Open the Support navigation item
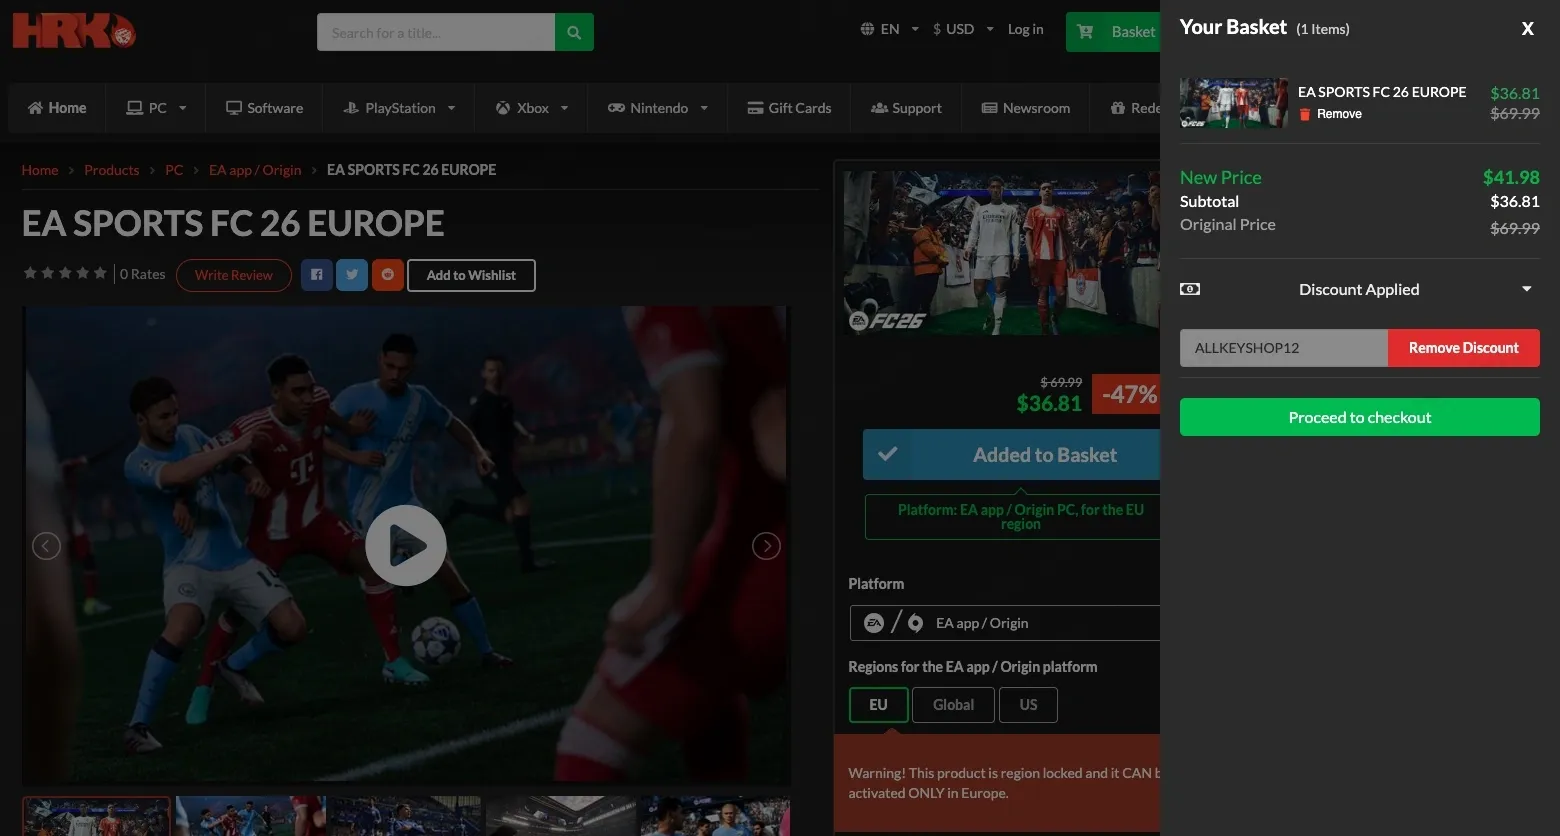 pyautogui.click(x=906, y=108)
